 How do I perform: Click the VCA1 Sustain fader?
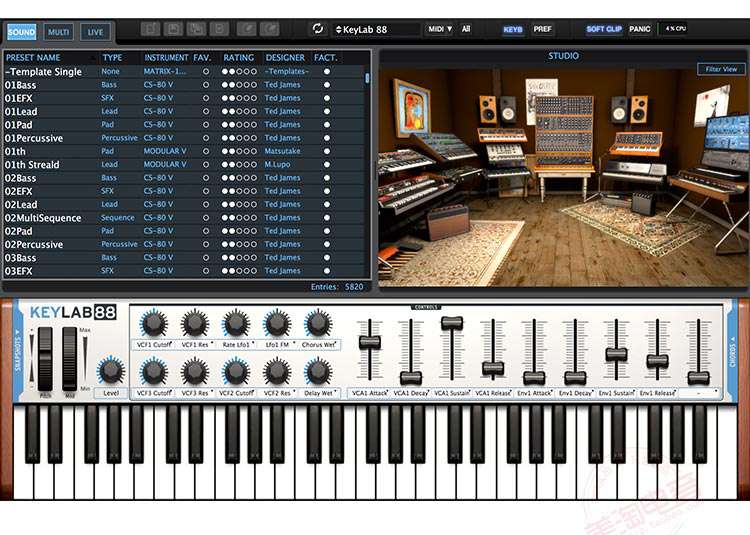452,324
